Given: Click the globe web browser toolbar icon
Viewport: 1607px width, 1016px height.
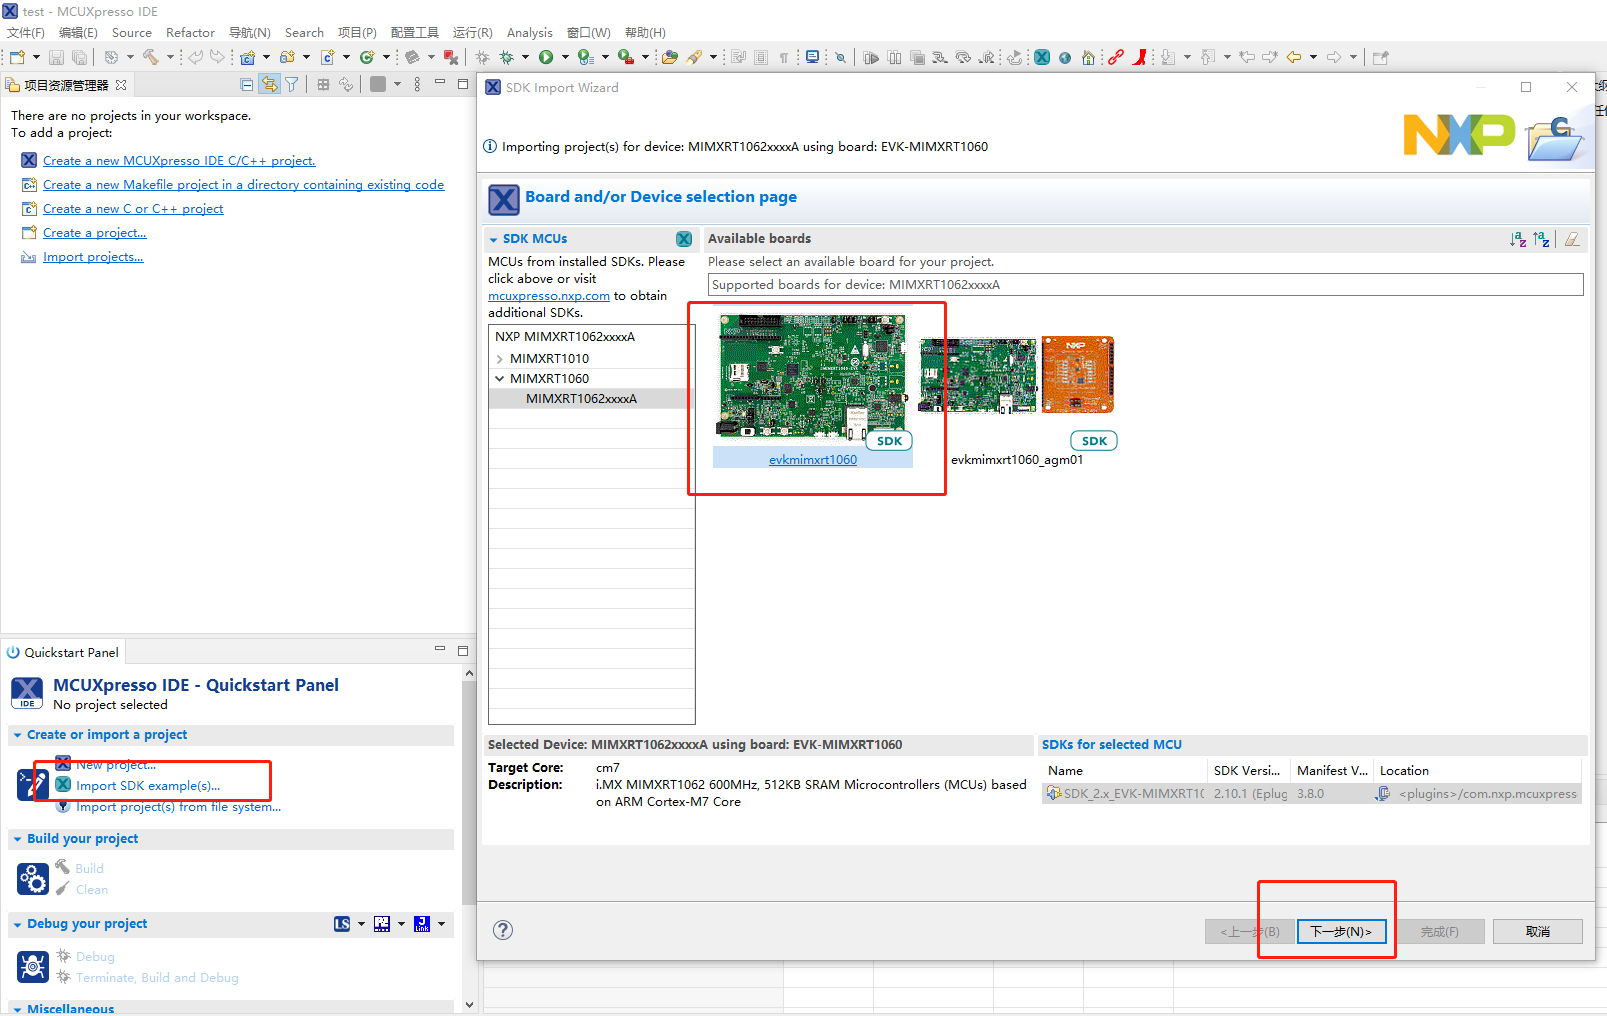Looking at the screenshot, I should pos(1065,57).
